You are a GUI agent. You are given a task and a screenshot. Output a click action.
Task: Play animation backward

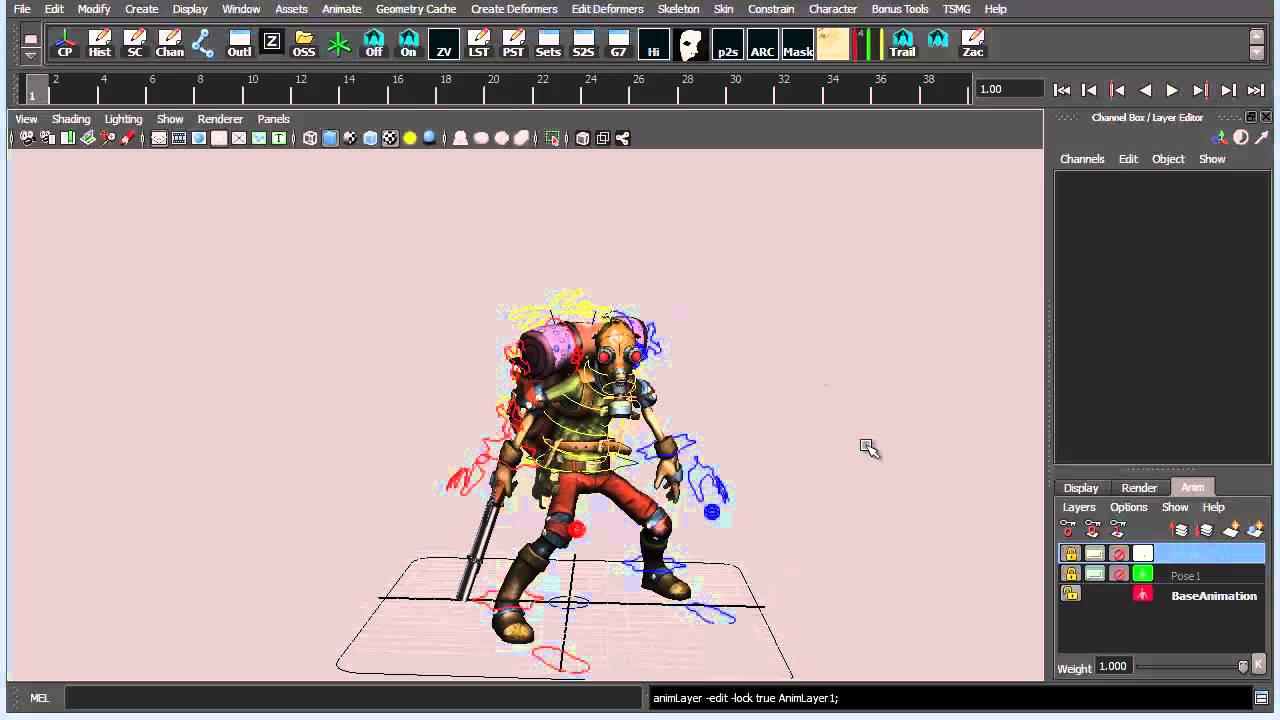point(1145,90)
